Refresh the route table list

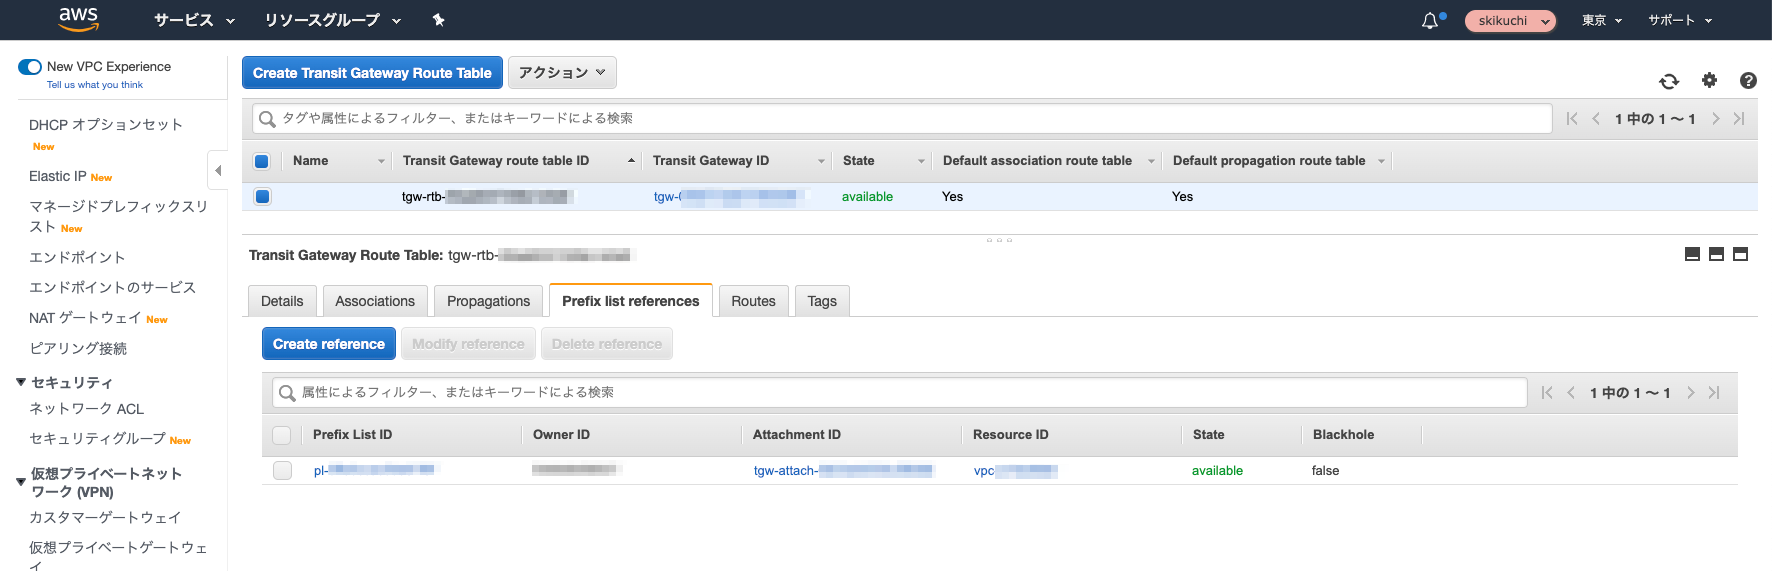coord(1669,81)
